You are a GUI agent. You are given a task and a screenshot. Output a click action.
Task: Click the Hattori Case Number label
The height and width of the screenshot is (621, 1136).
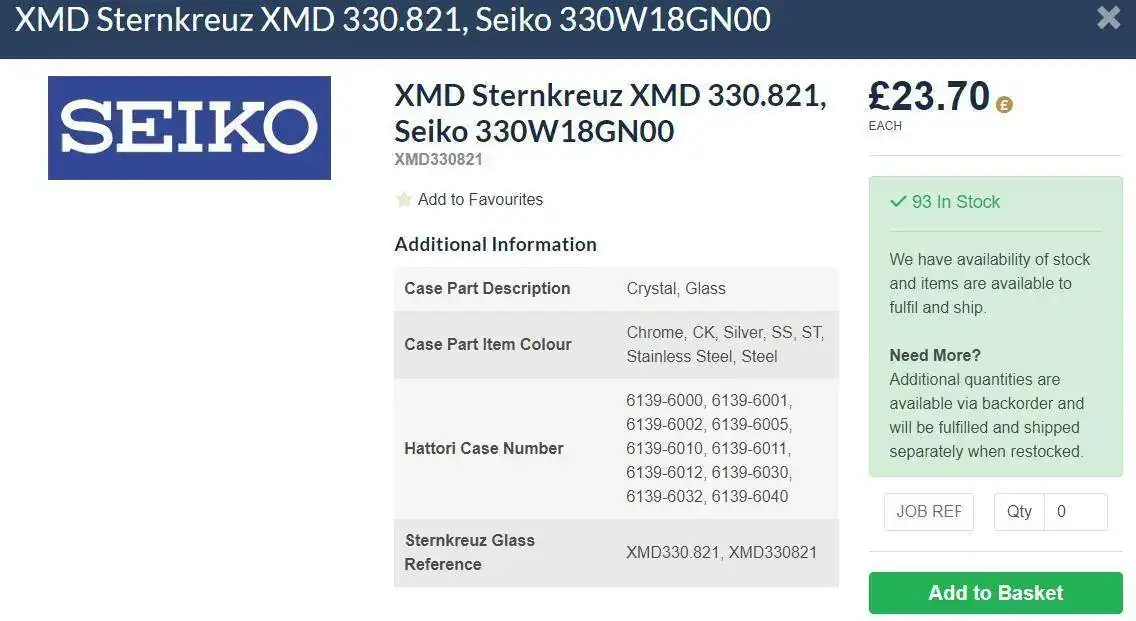[x=484, y=449]
